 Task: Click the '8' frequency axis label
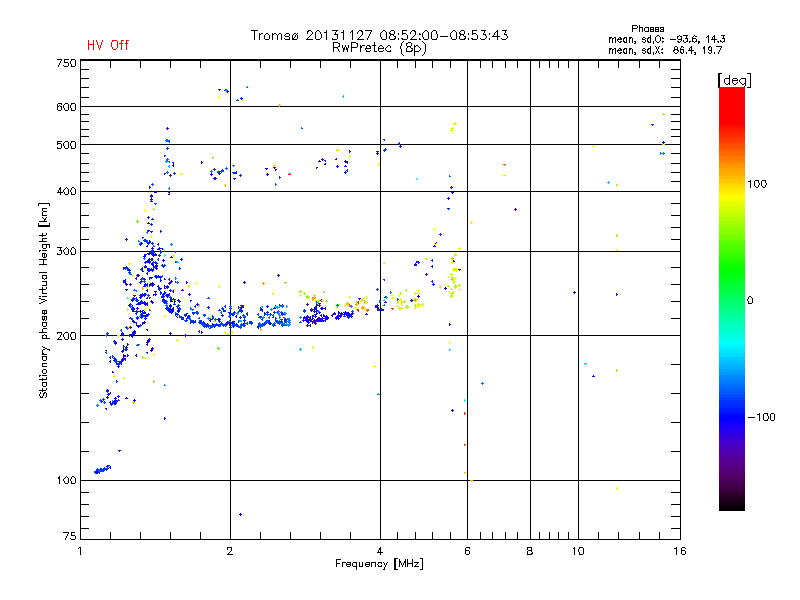click(530, 551)
